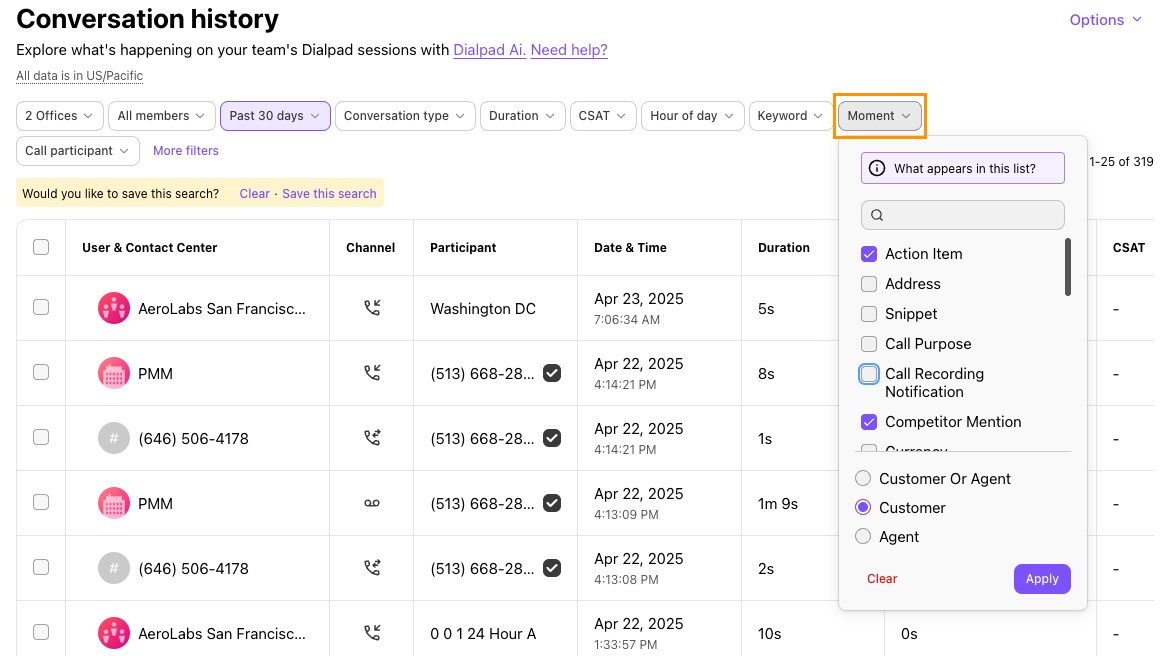Click the PMM avatar for the 4:14:21 PM row

(x=114, y=374)
